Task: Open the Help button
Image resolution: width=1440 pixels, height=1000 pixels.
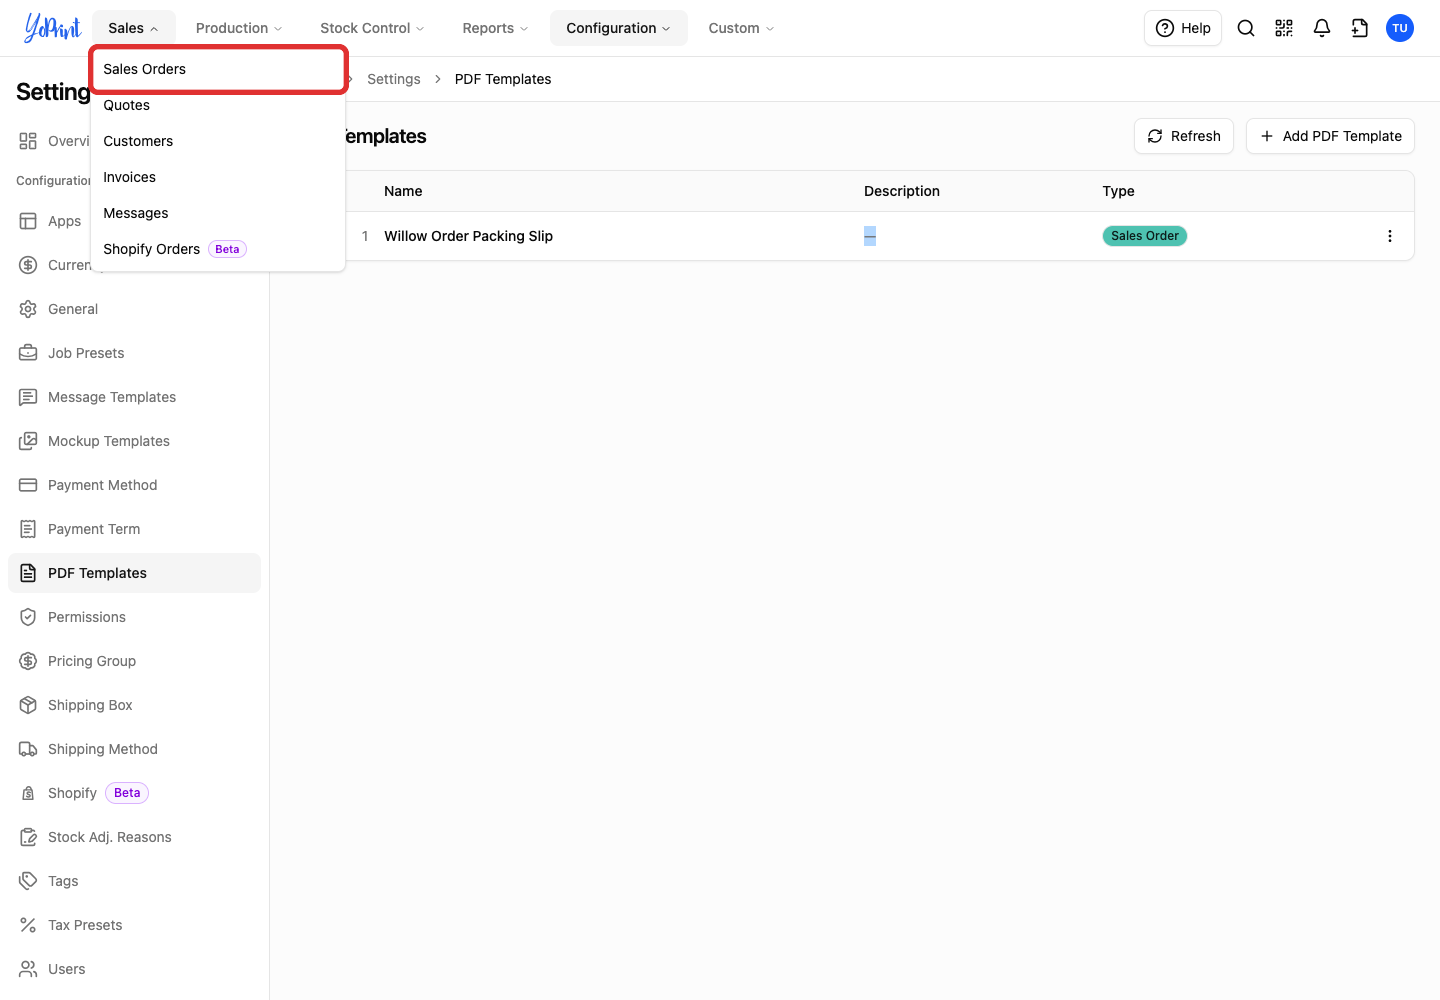Action: point(1183,28)
